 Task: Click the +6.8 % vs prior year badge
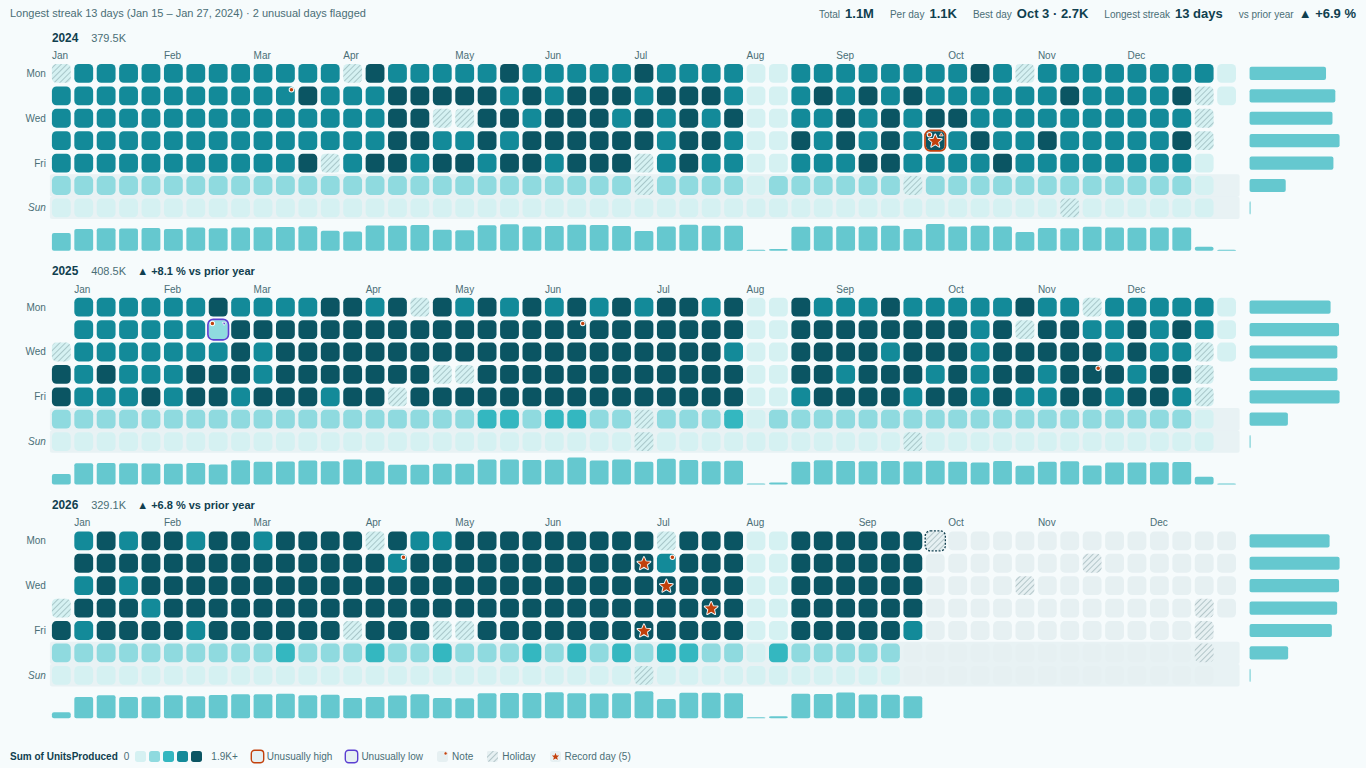tap(196, 505)
